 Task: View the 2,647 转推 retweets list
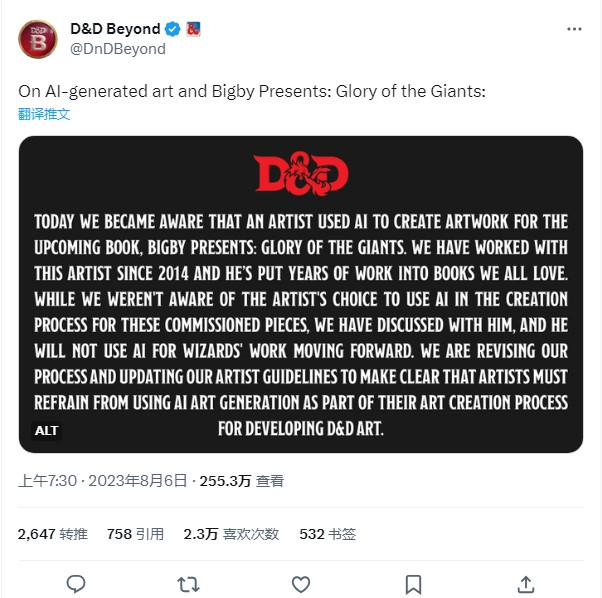[x=54, y=534]
